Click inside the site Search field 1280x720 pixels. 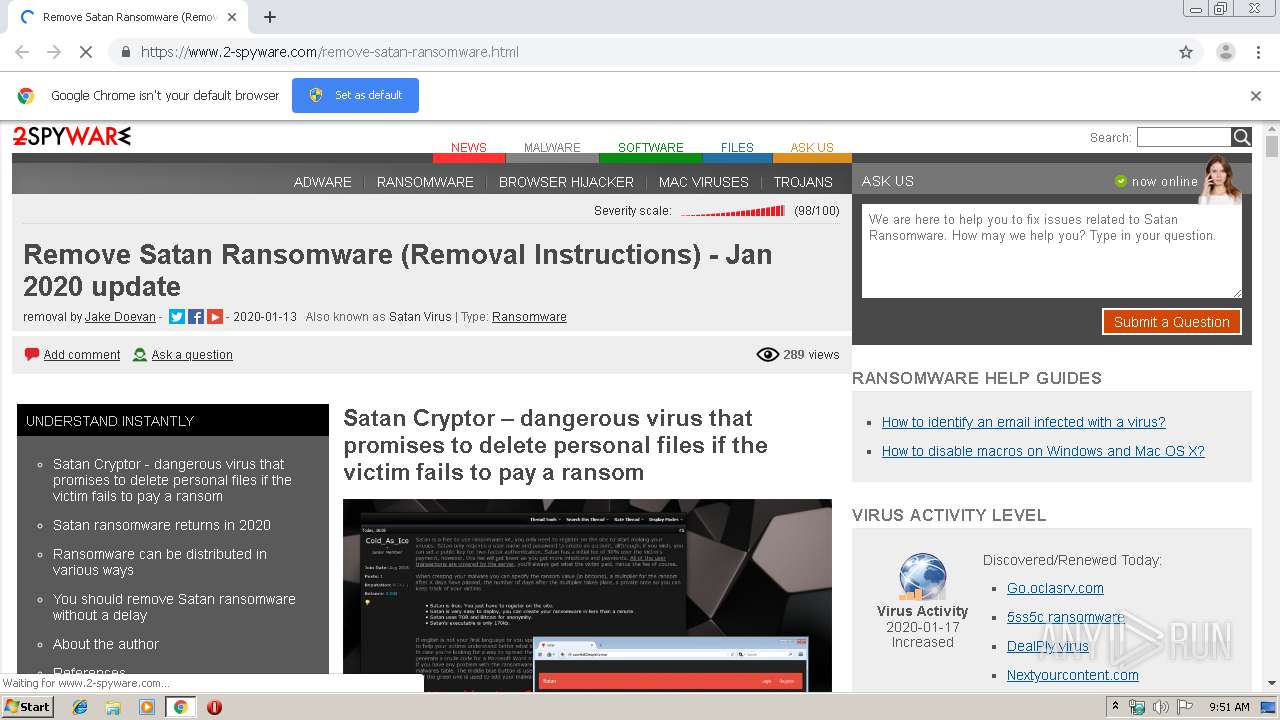pos(1184,137)
